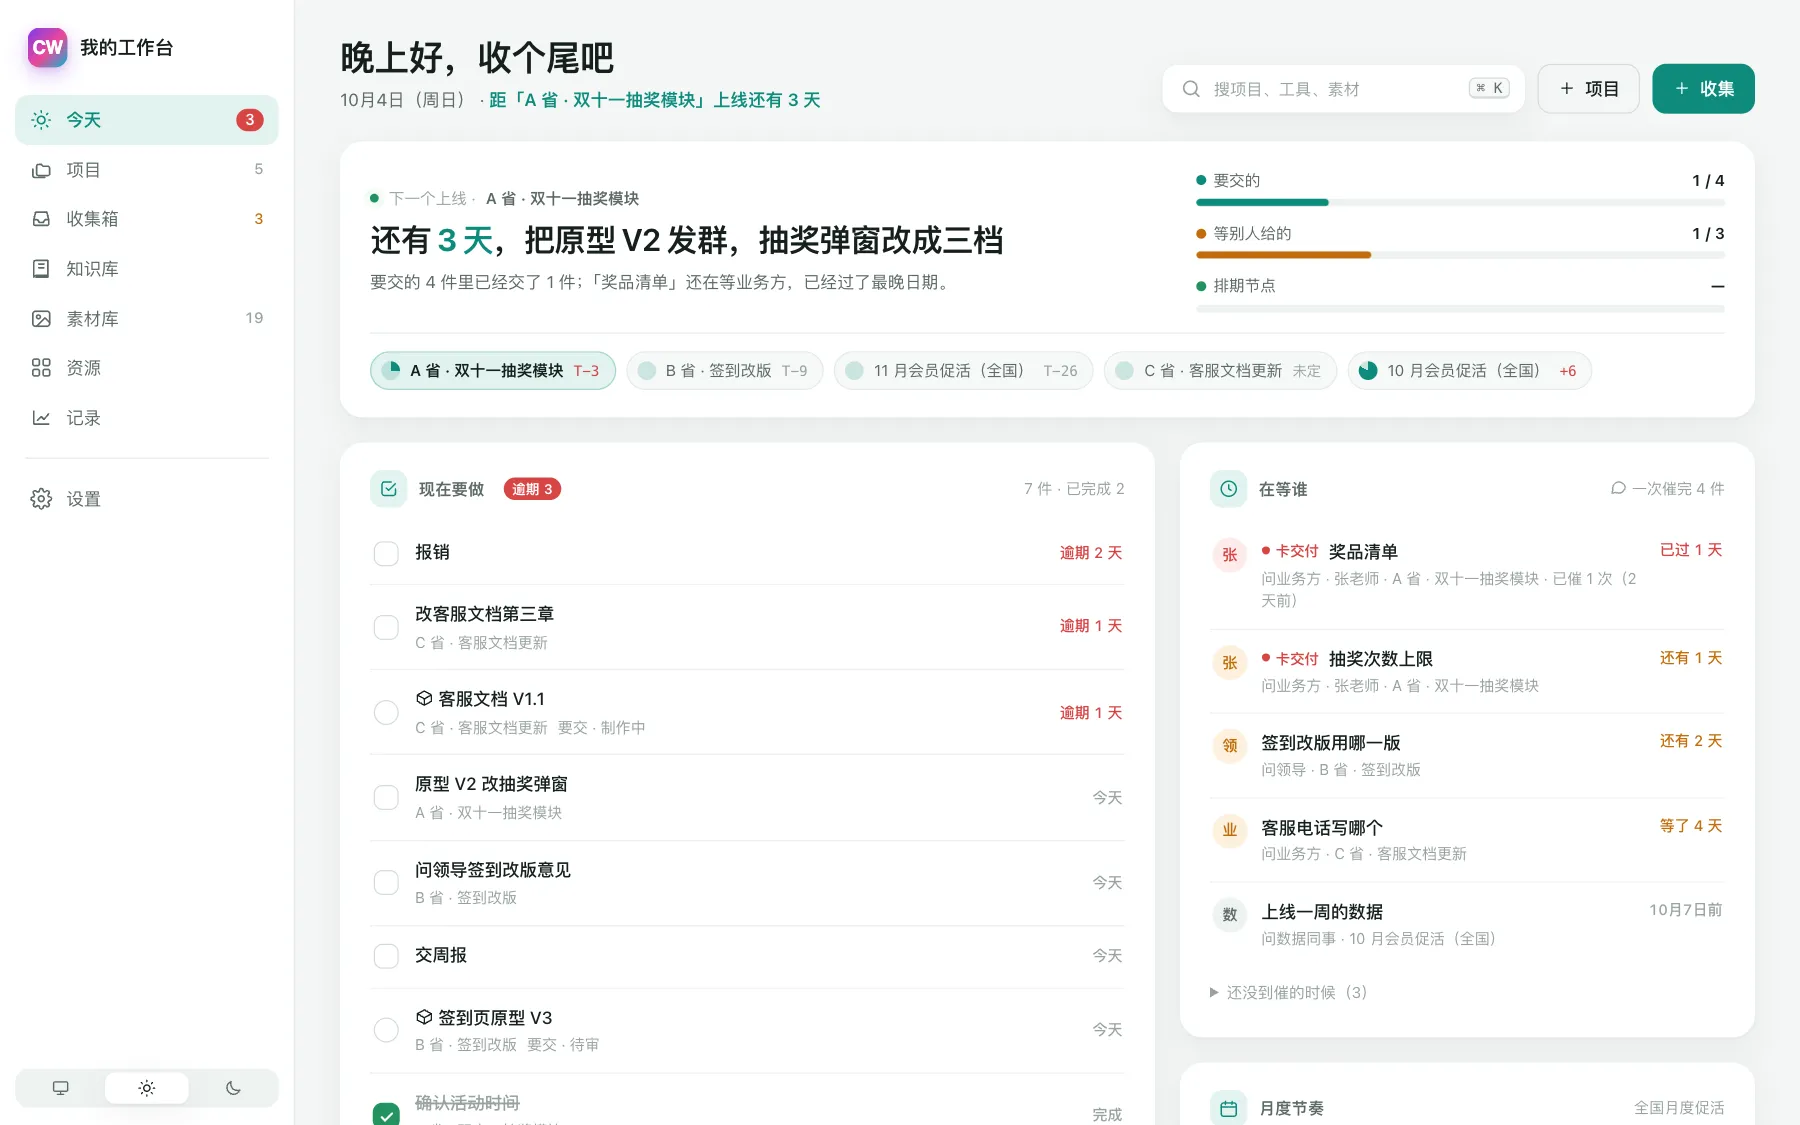Select the 11 月会员促活 project chip

pyautogui.click(x=964, y=371)
